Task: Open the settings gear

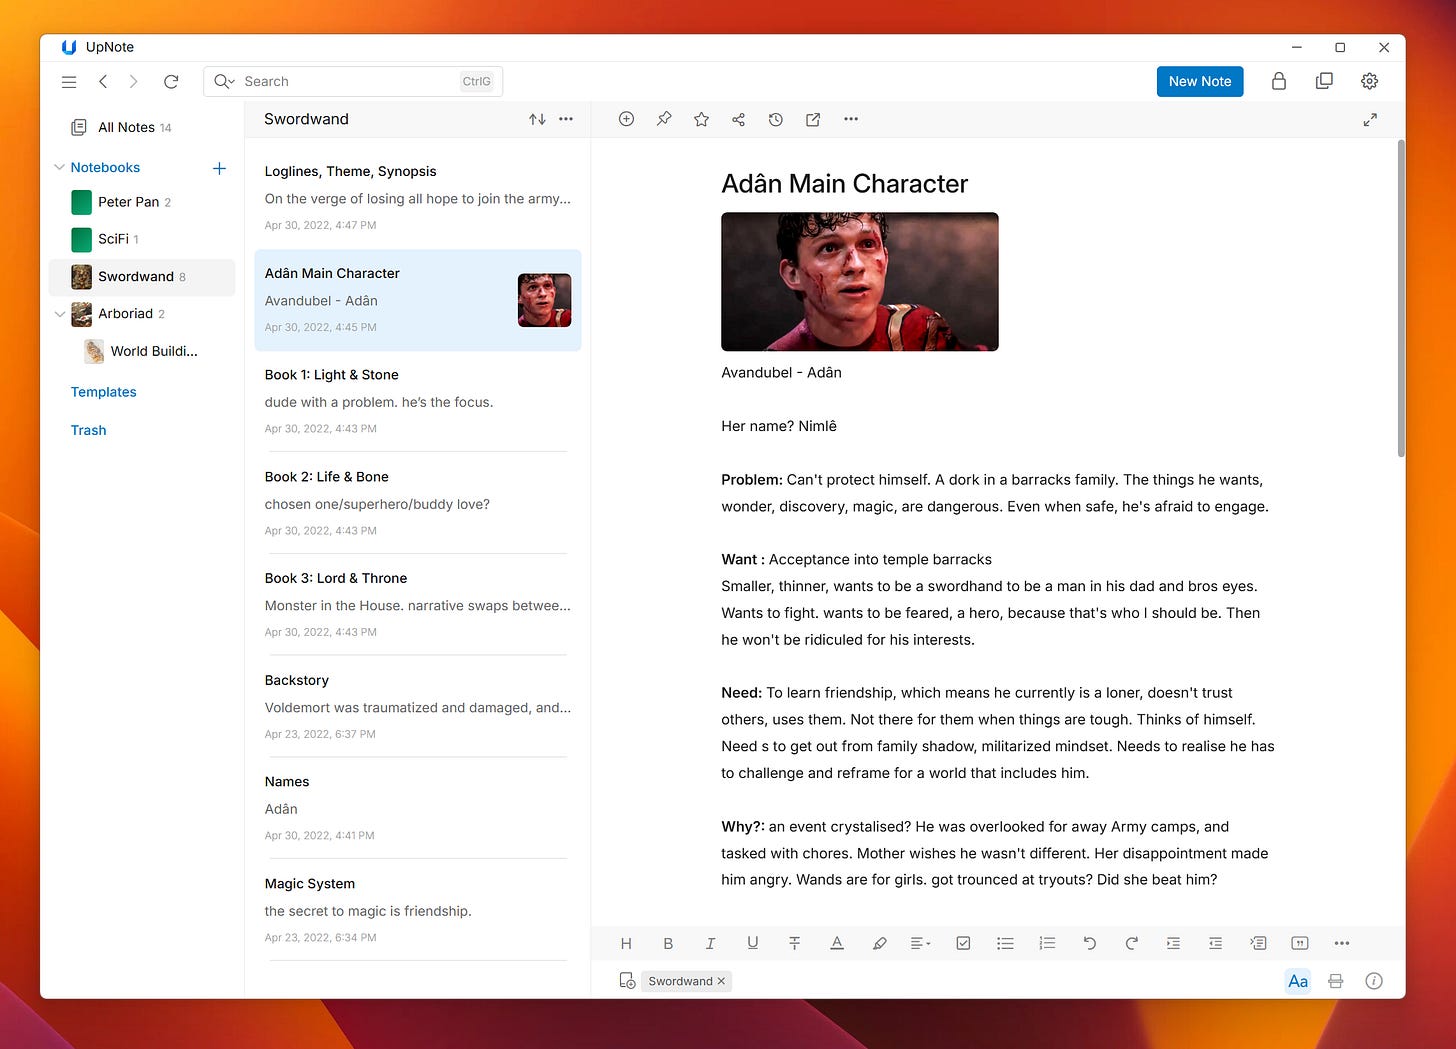Action: [1370, 82]
